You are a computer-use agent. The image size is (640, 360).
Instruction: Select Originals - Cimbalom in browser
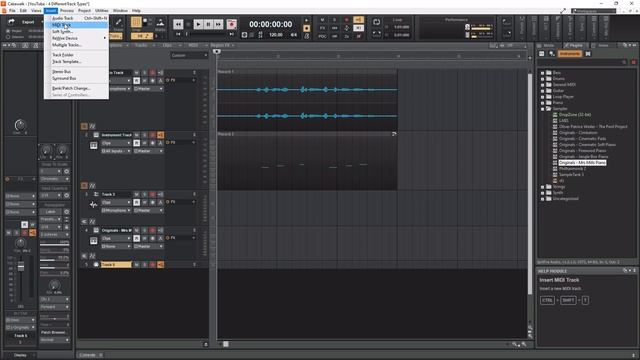(578, 133)
